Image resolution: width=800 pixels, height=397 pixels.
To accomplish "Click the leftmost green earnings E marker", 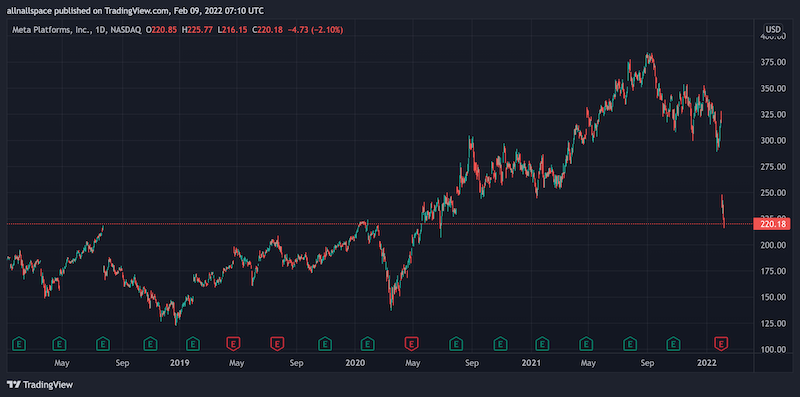I will tap(19, 344).
